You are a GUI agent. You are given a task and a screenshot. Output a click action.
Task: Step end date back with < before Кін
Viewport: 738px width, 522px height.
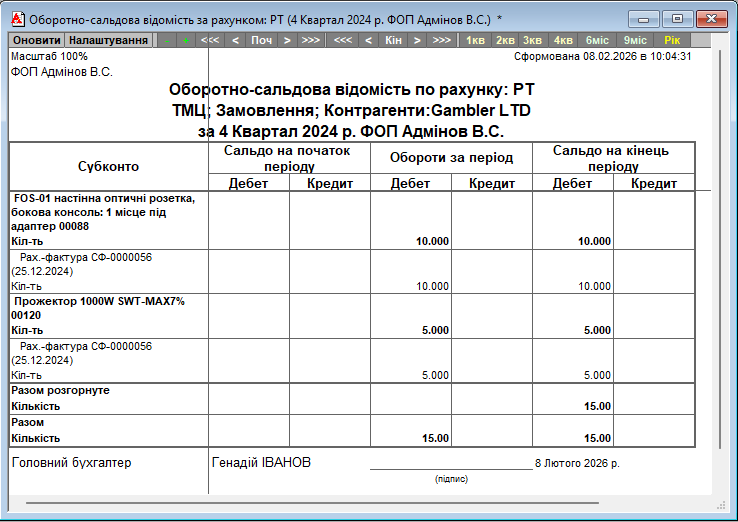368,40
